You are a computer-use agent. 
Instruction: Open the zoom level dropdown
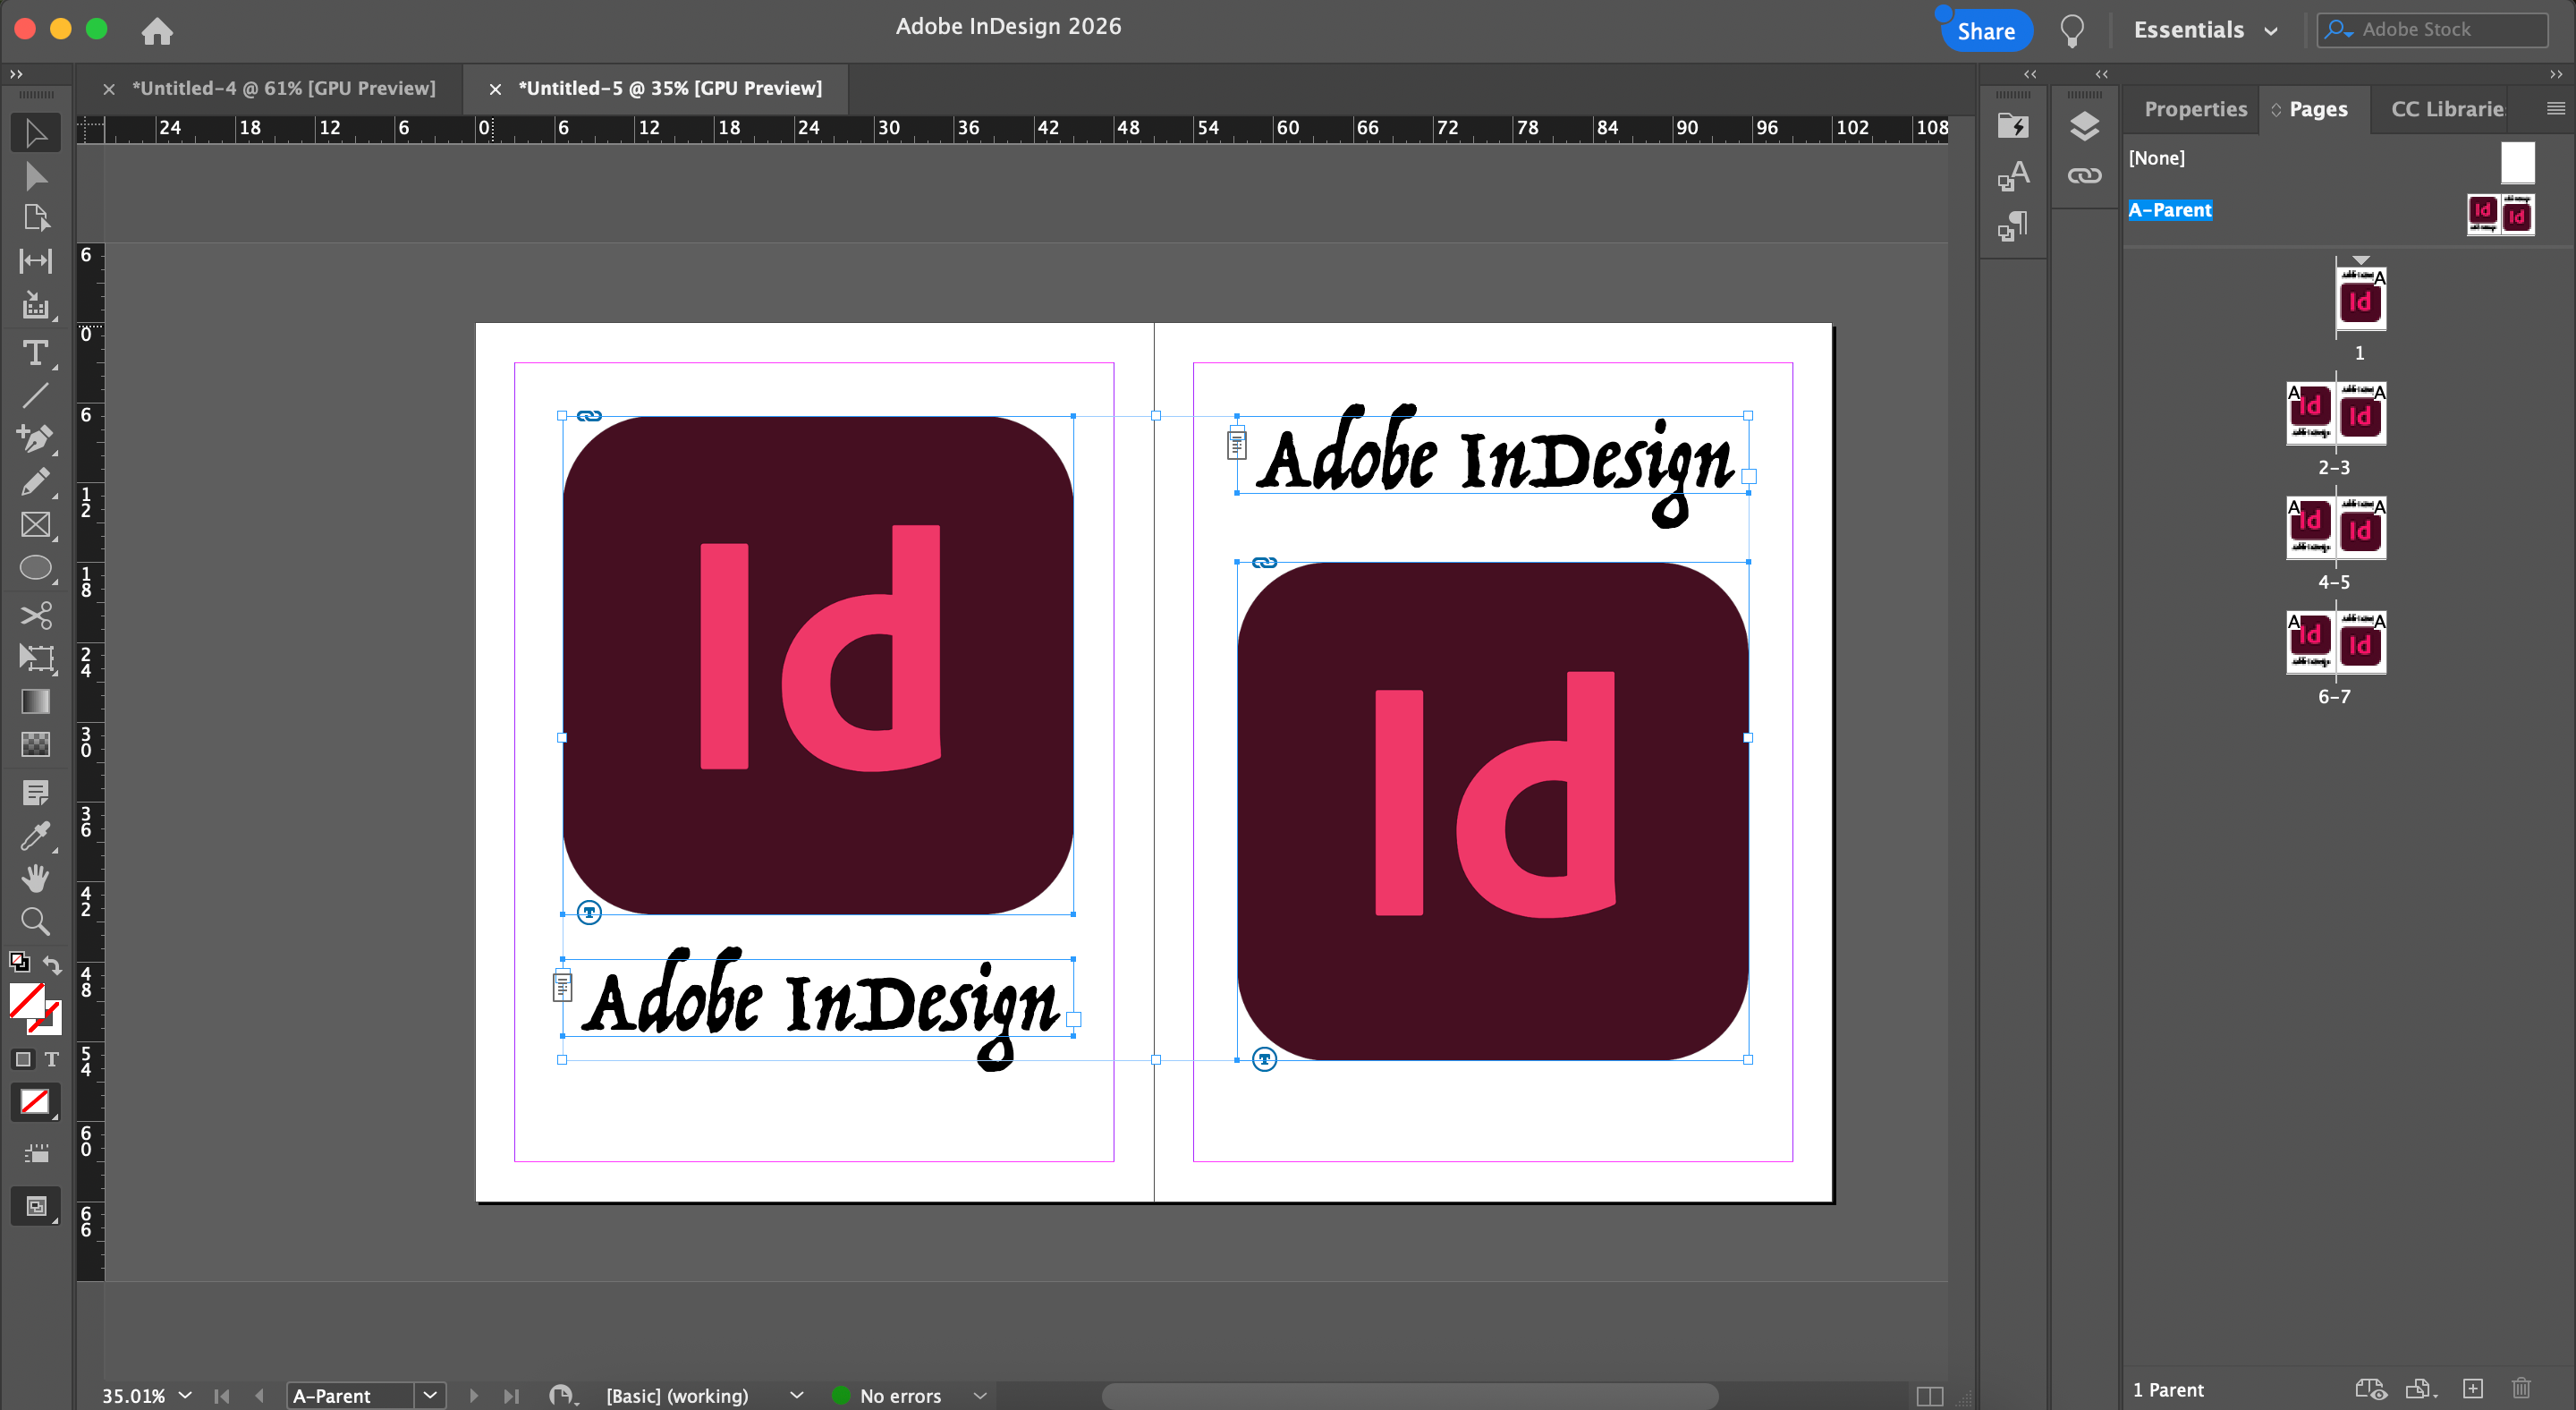coord(185,1395)
